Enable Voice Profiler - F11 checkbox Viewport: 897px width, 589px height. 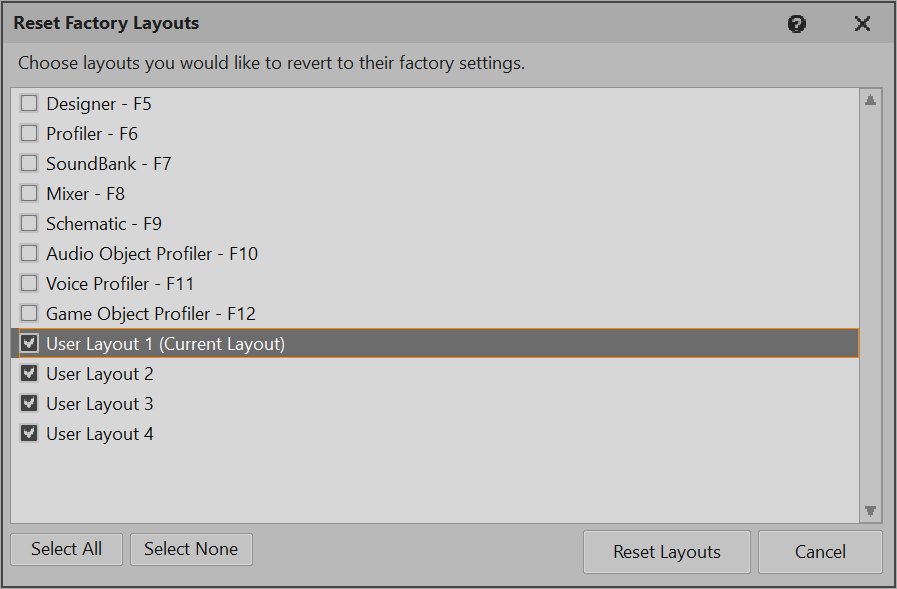click(x=29, y=283)
